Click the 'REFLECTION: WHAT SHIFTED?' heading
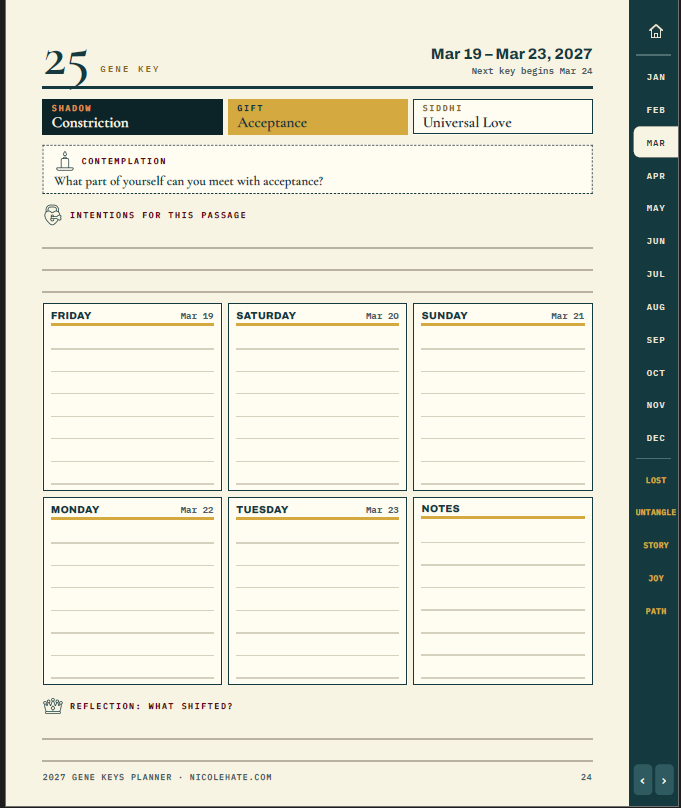Screen dimensions: 681x808 click(x=151, y=706)
